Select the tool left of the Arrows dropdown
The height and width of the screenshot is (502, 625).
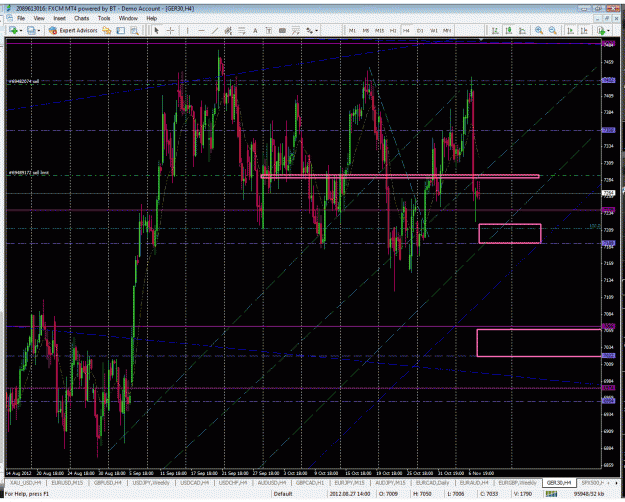296,30
